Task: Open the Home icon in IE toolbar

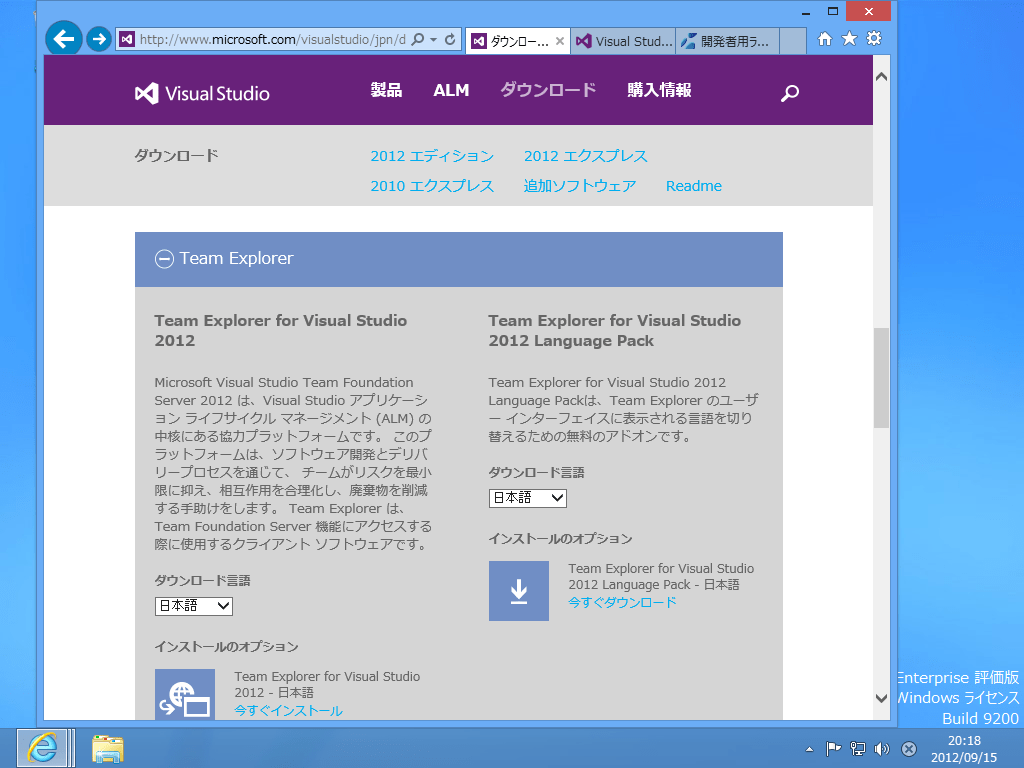Action: (825, 39)
